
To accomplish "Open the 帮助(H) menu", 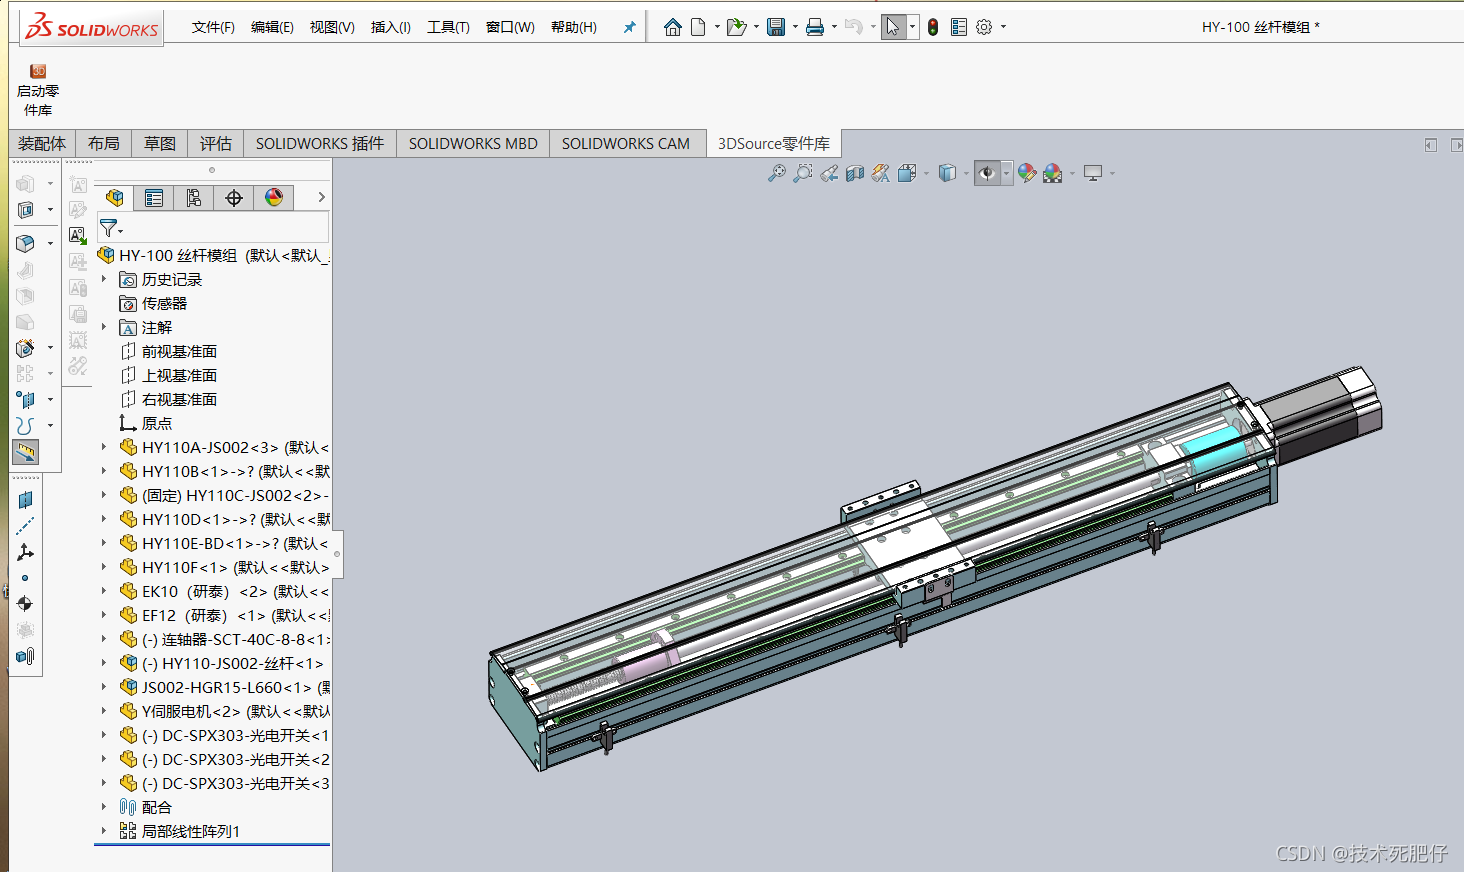I will pos(574,27).
